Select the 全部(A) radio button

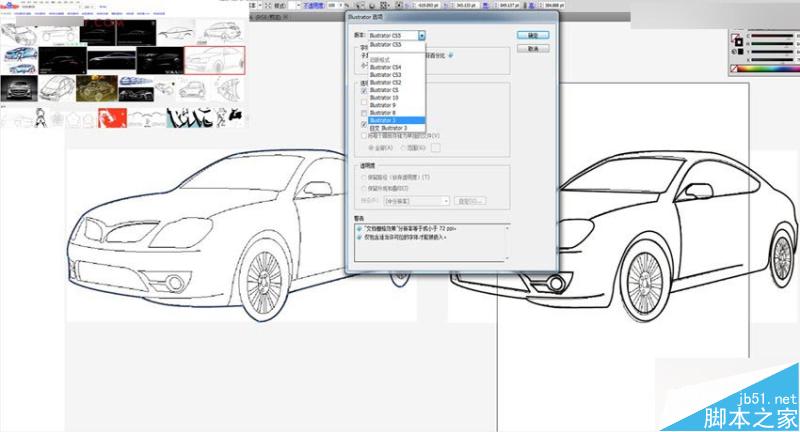pos(371,148)
